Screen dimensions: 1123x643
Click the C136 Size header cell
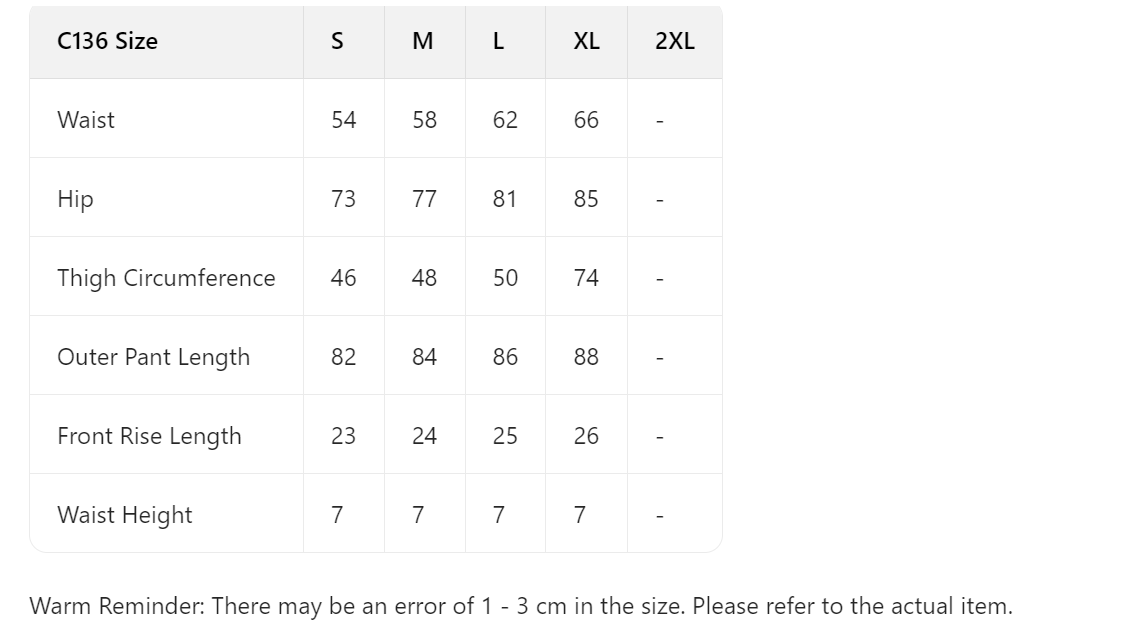coord(108,42)
